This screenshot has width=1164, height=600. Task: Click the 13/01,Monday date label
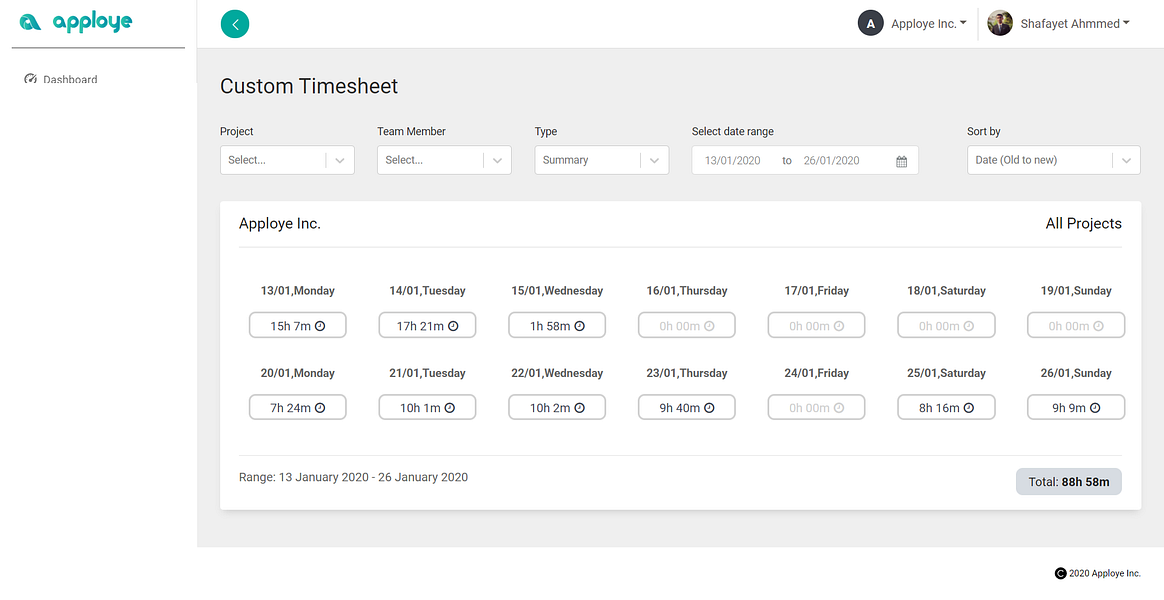pyautogui.click(x=298, y=290)
